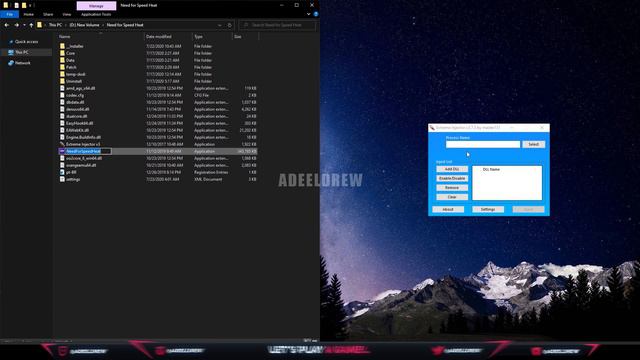Screen dimensions: 640x360
Task: Click the NeedForSpeedHeat application icon
Action: point(62,151)
